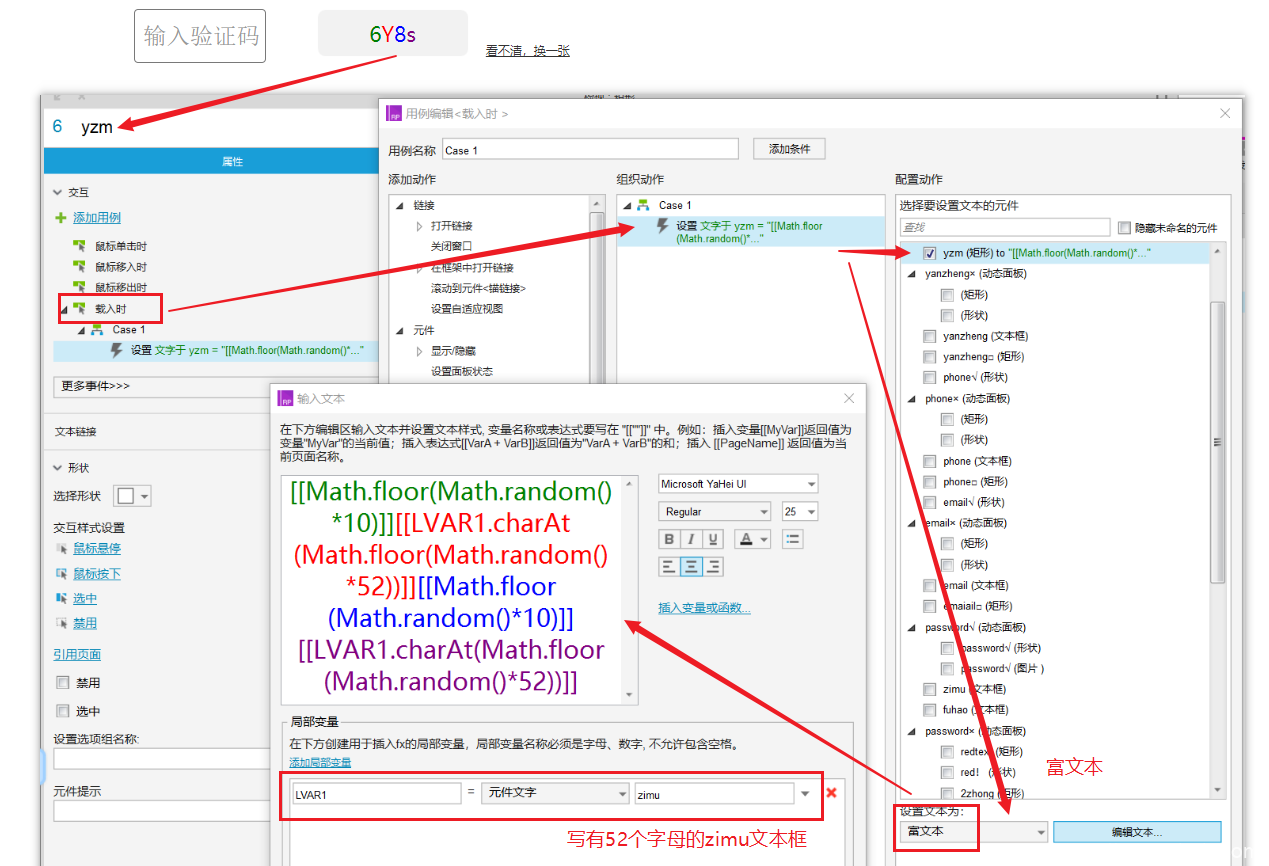Align text right in text editor
This screenshot has width=1269, height=866.
point(713,566)
